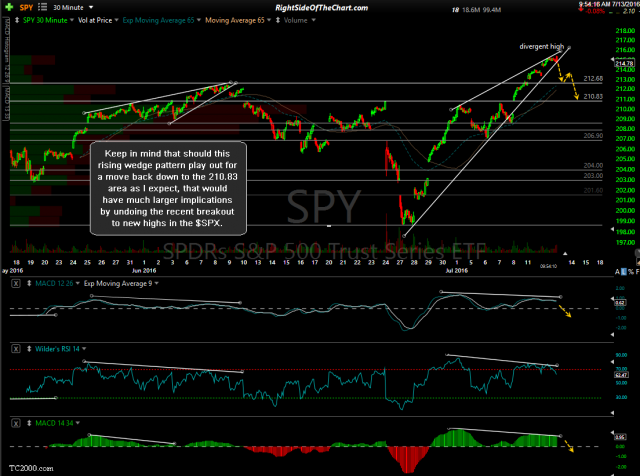Open the Wilder's RSI 14 dropdown
640x476 pixels.
point(84,349)
